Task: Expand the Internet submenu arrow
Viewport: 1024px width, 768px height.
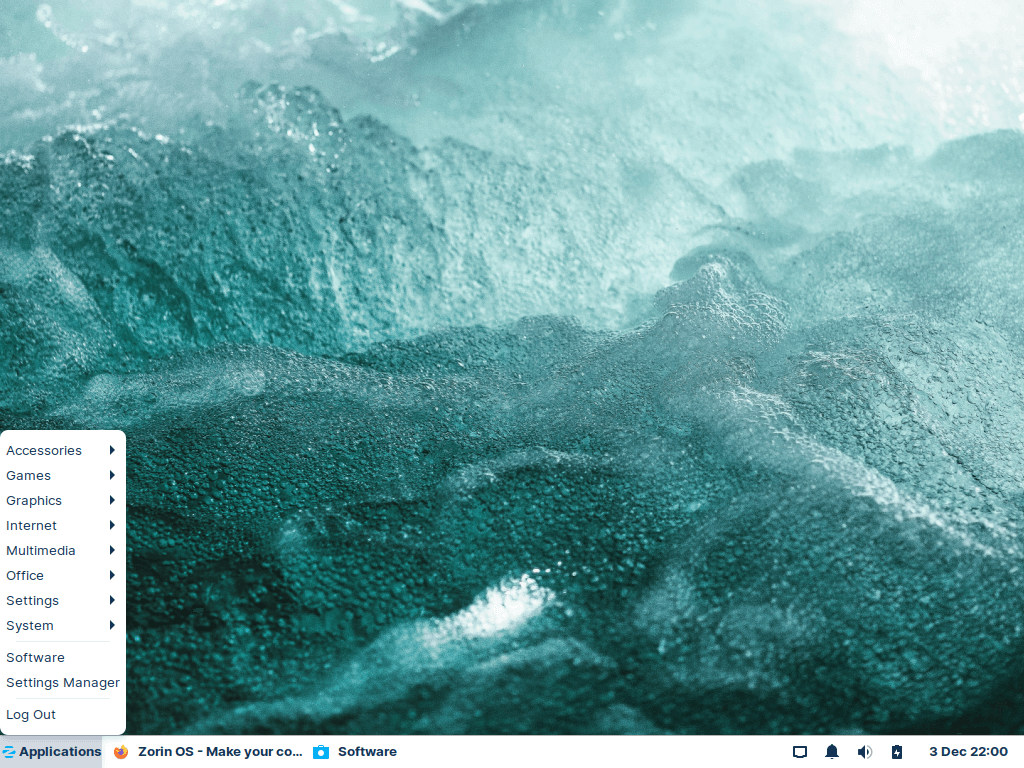Action: 112,525
